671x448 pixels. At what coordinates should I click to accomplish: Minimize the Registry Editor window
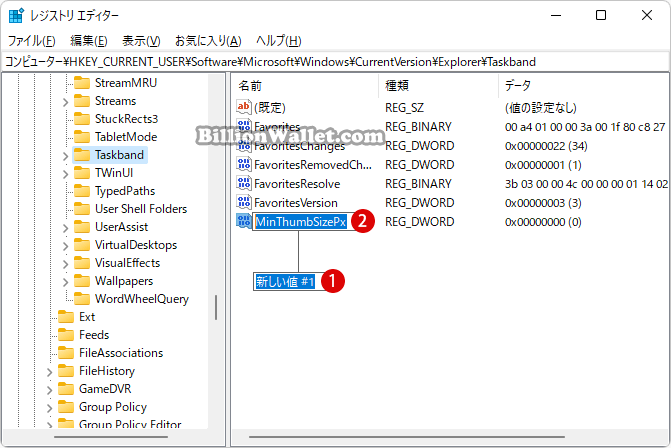(x=556, y=15)
